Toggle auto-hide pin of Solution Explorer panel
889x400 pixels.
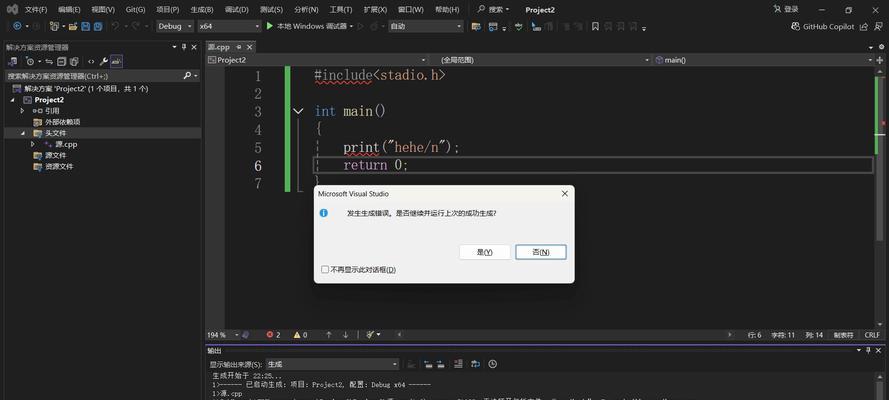click(x=184, y=47)
